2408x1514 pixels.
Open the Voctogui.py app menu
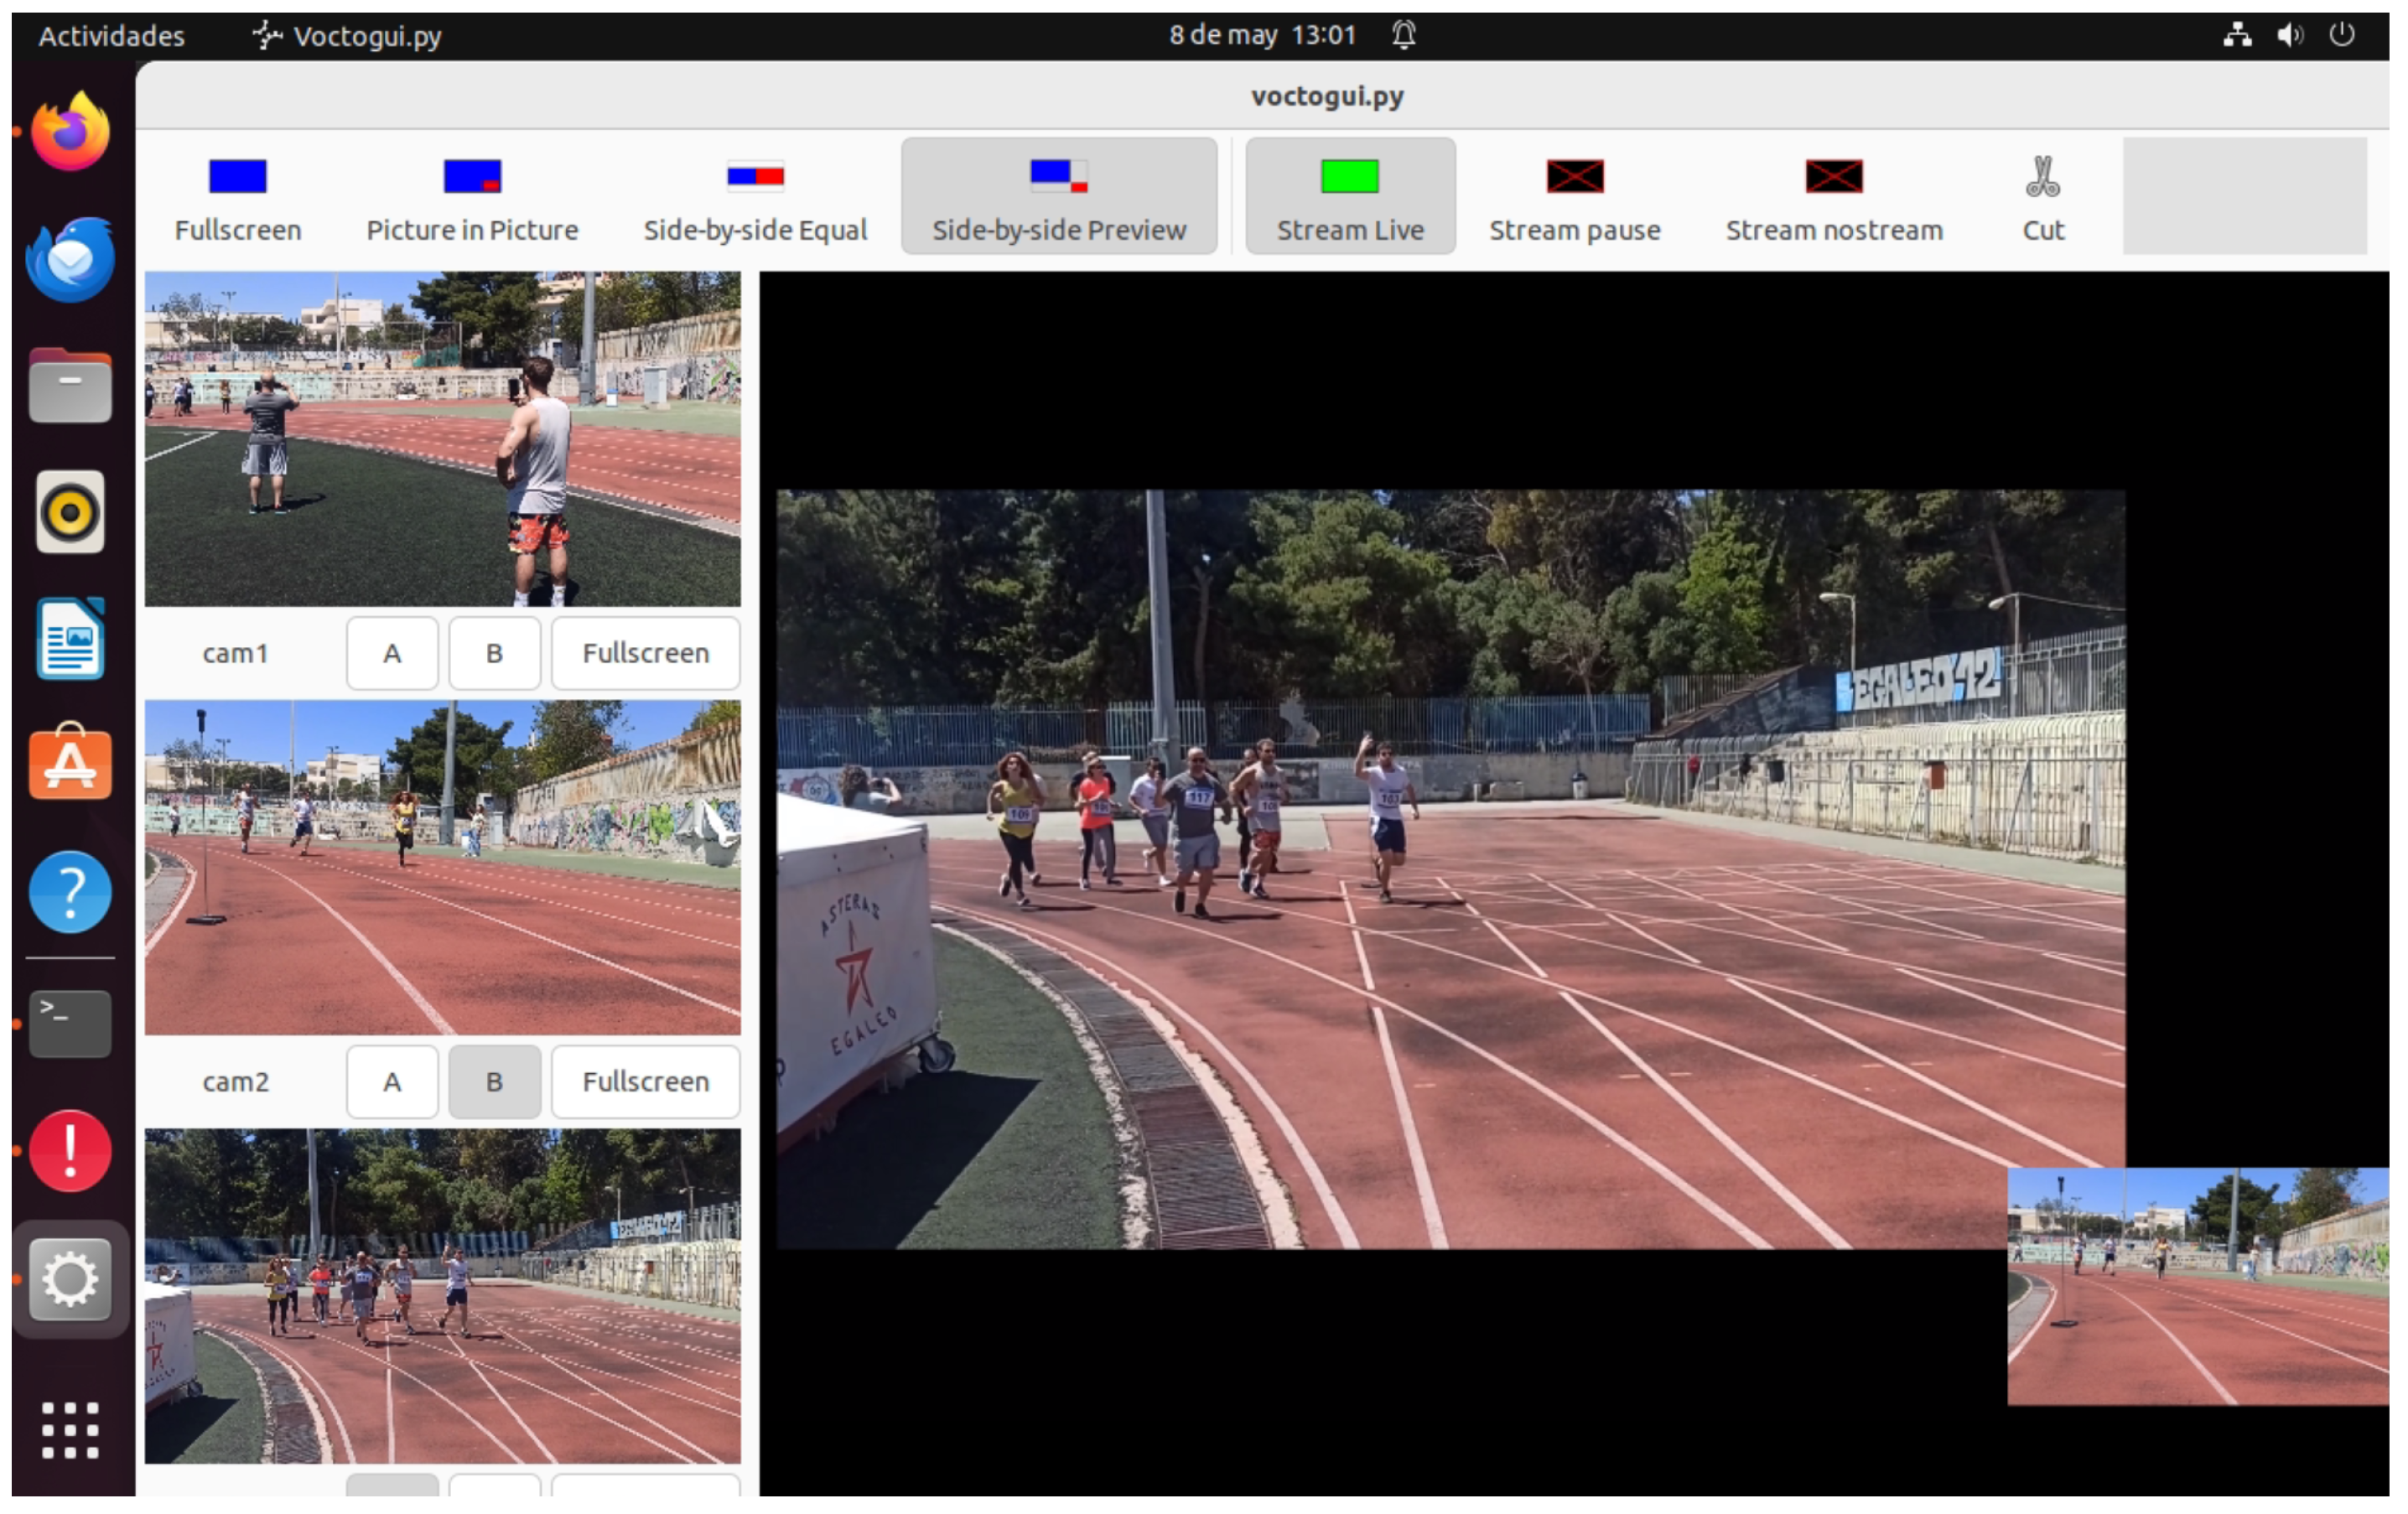[x=347, y=36]
